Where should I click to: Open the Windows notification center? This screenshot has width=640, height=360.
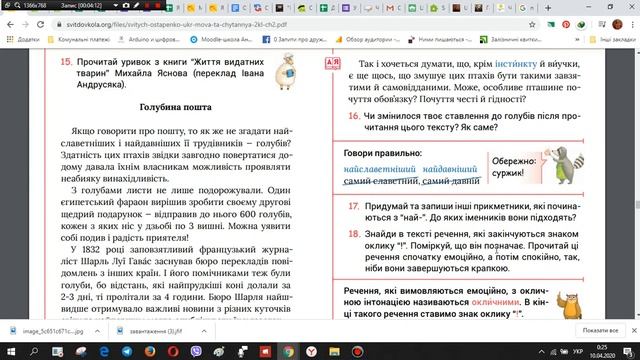pos(628,352)
